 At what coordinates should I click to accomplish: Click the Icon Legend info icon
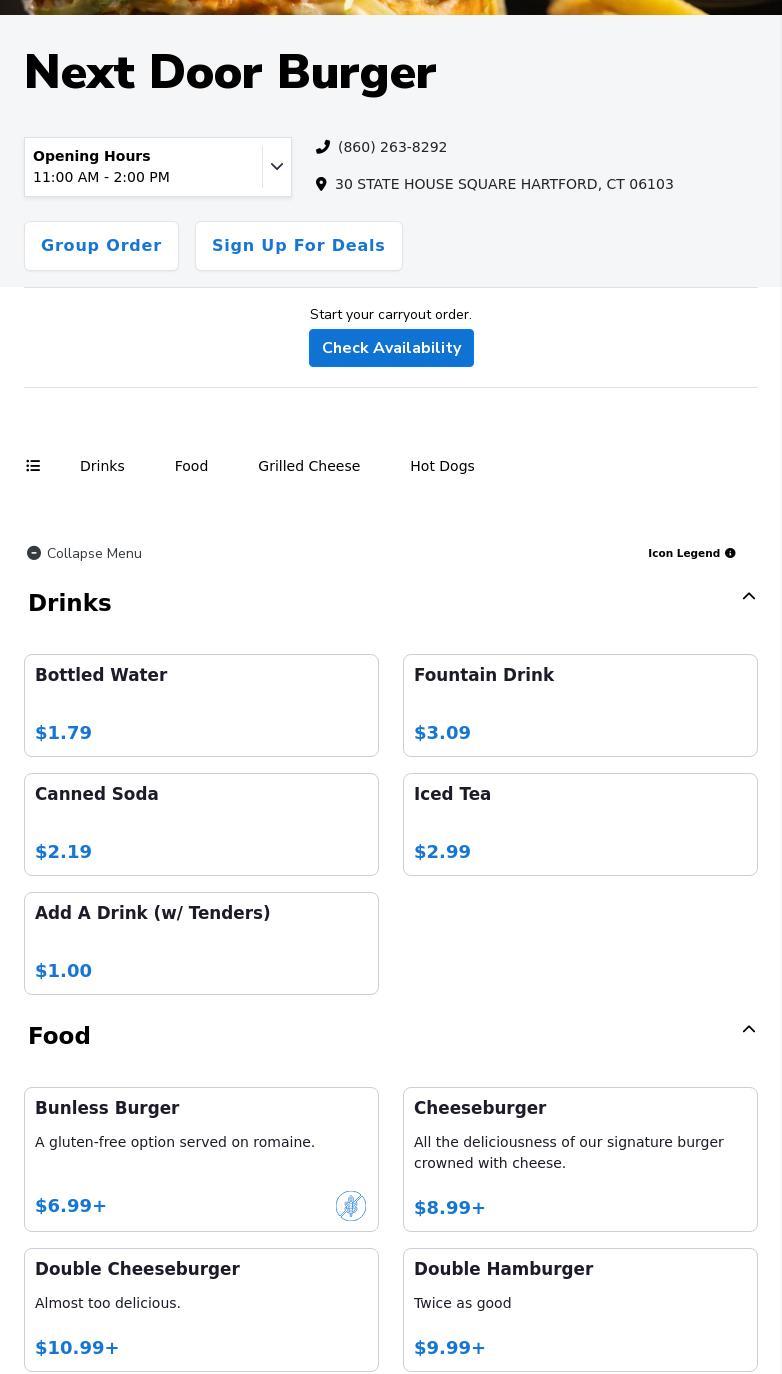(x=730, y=553)
